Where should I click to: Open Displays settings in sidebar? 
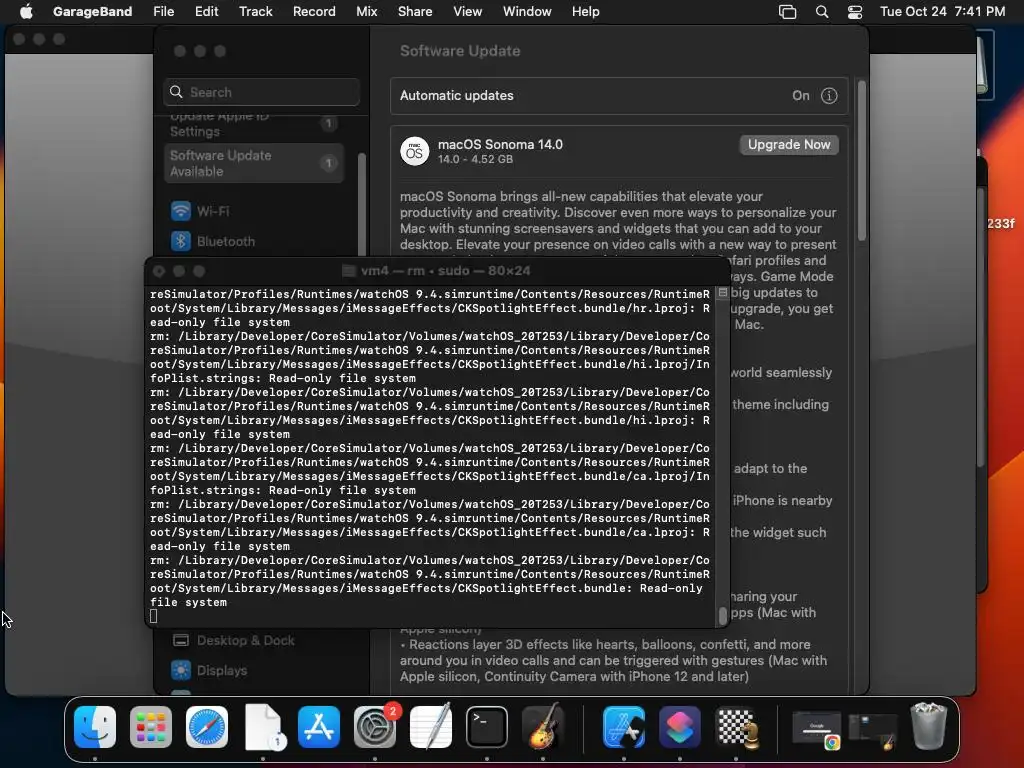[253, 670]
